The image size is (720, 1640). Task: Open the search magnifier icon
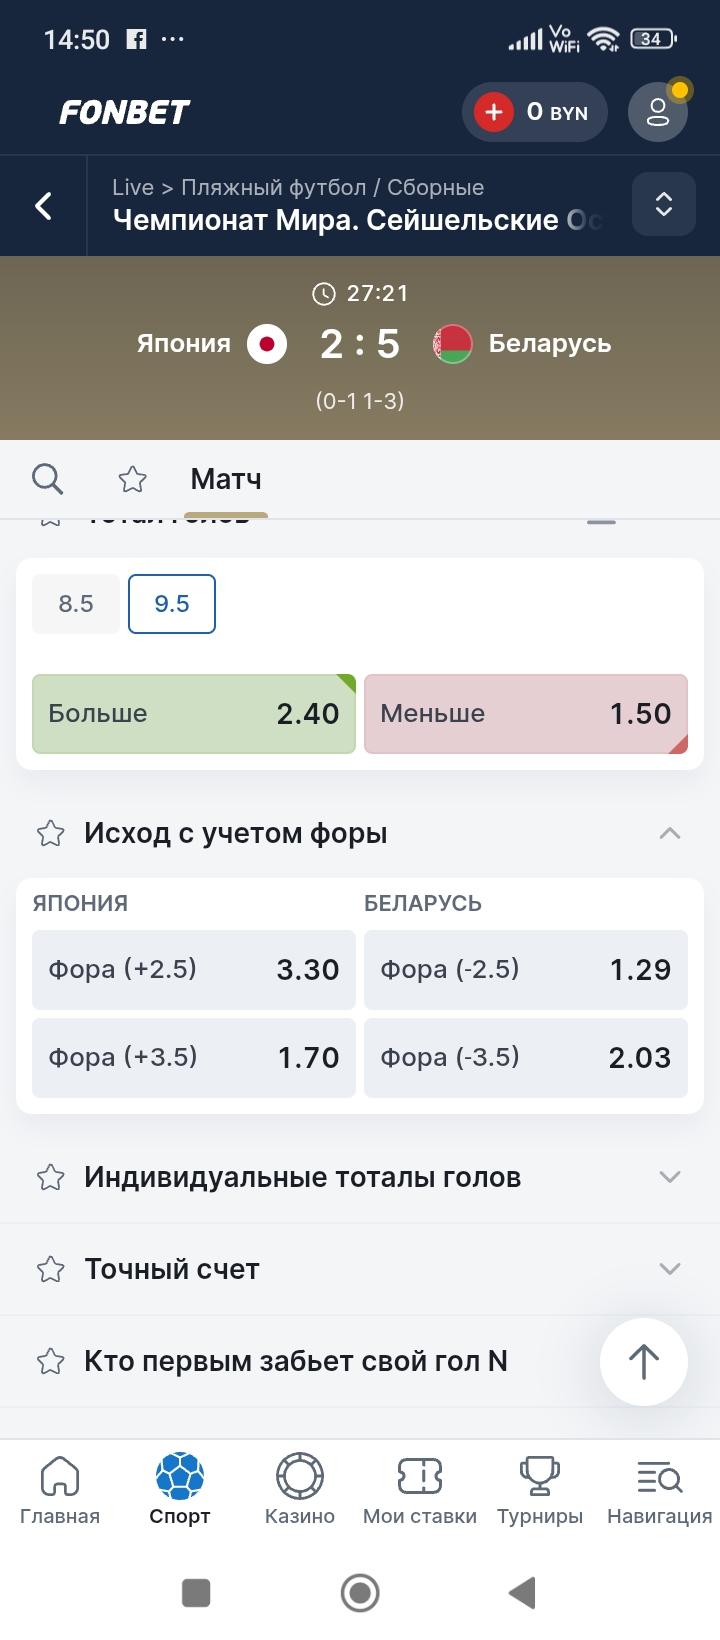point(47,479)
